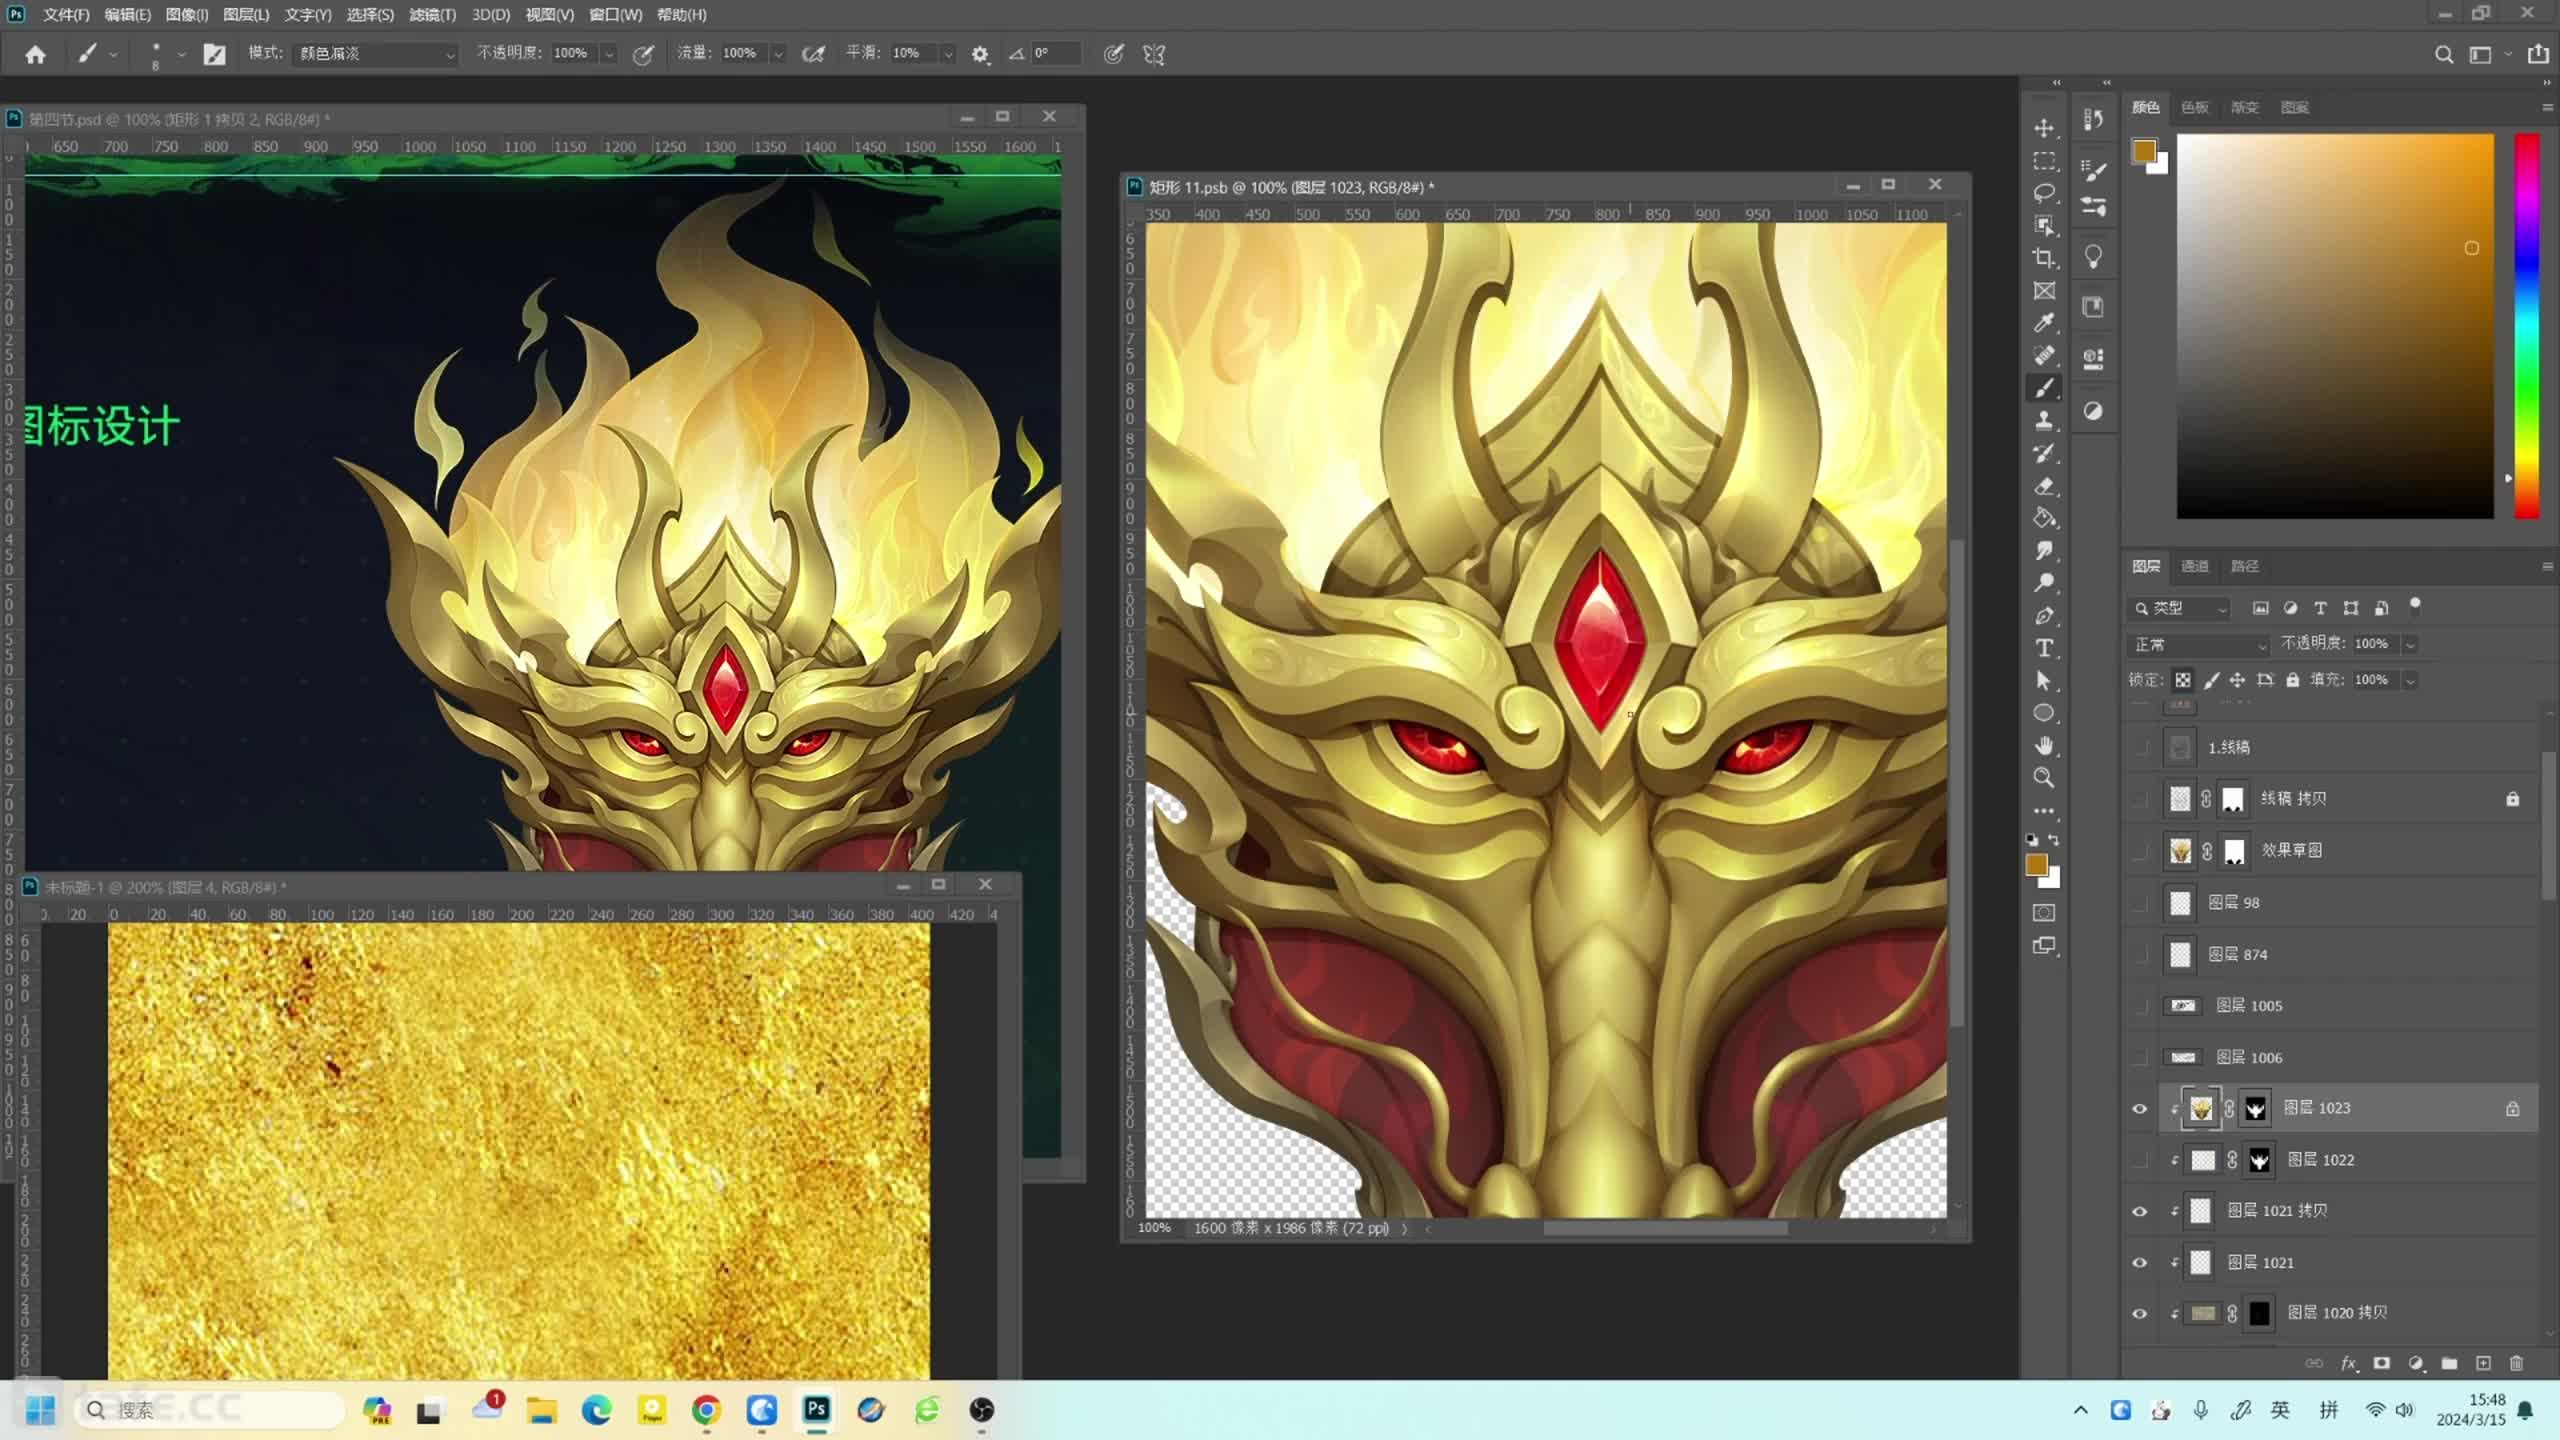2560x1440 pixels.
Task: Select the Pen tool
Action: tap(2044, 616)
